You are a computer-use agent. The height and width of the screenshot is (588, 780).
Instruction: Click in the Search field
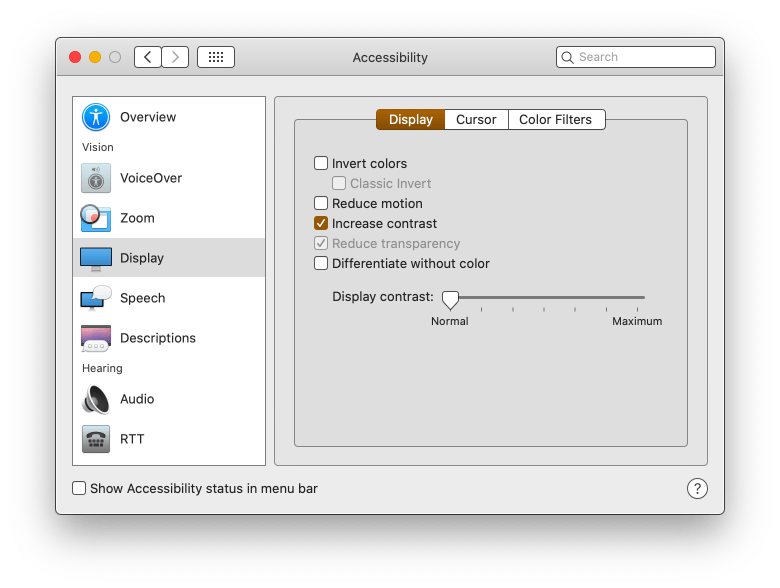click(636, 57)
